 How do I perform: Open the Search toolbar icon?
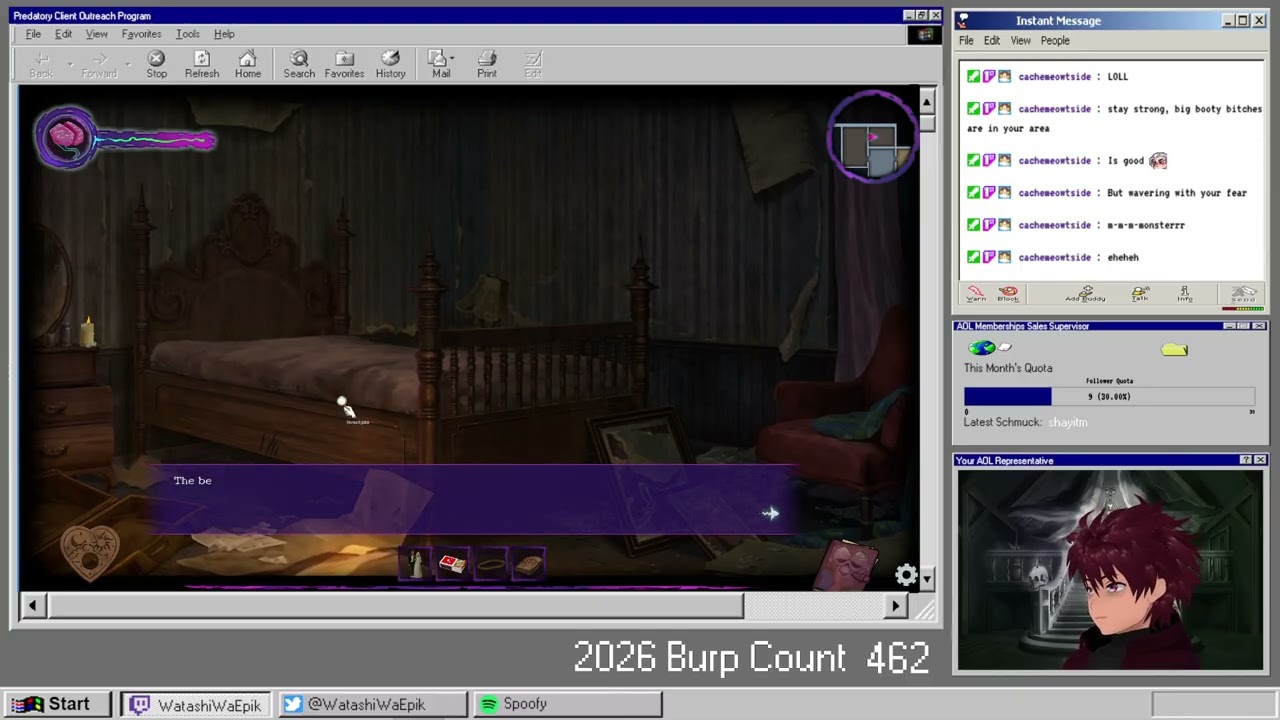coord(299,64)
